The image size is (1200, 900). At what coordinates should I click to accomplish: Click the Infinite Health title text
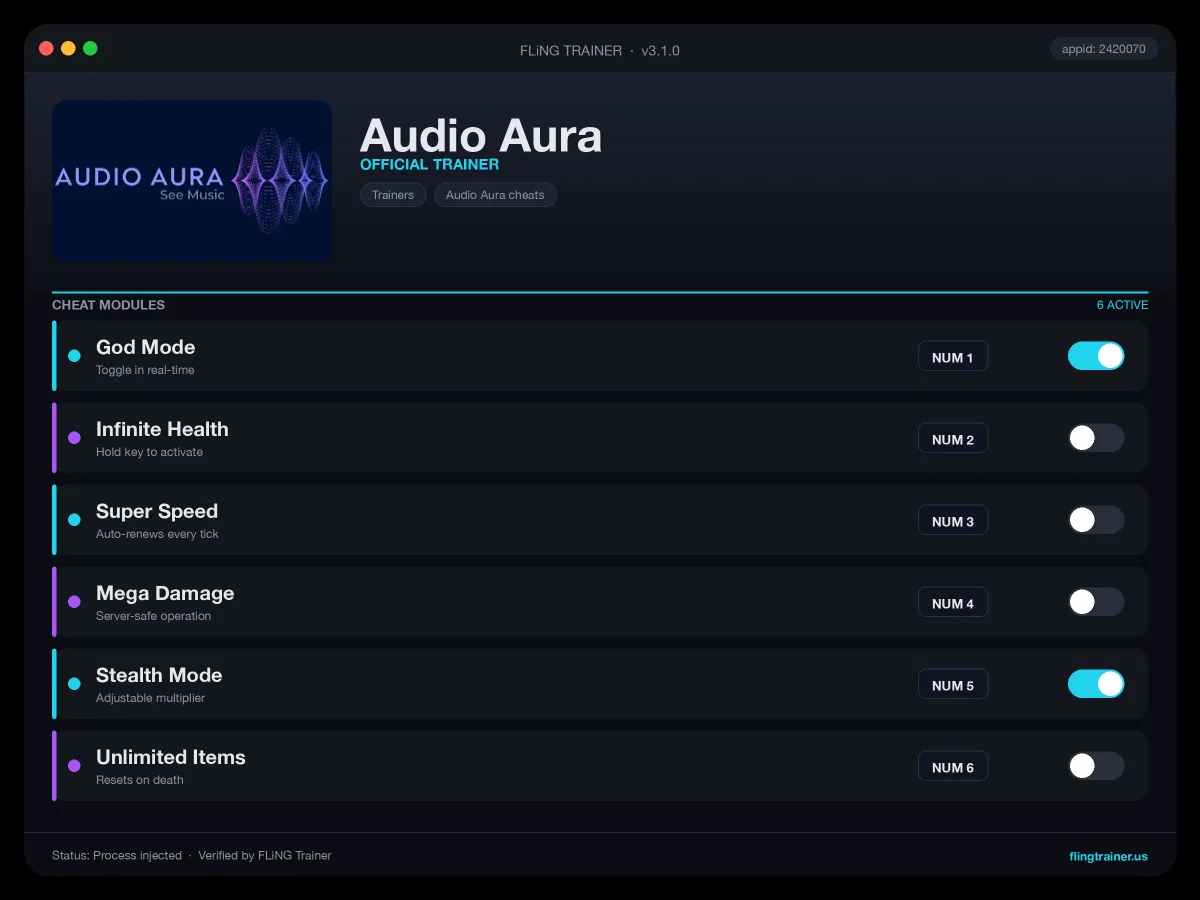(162, 429)
